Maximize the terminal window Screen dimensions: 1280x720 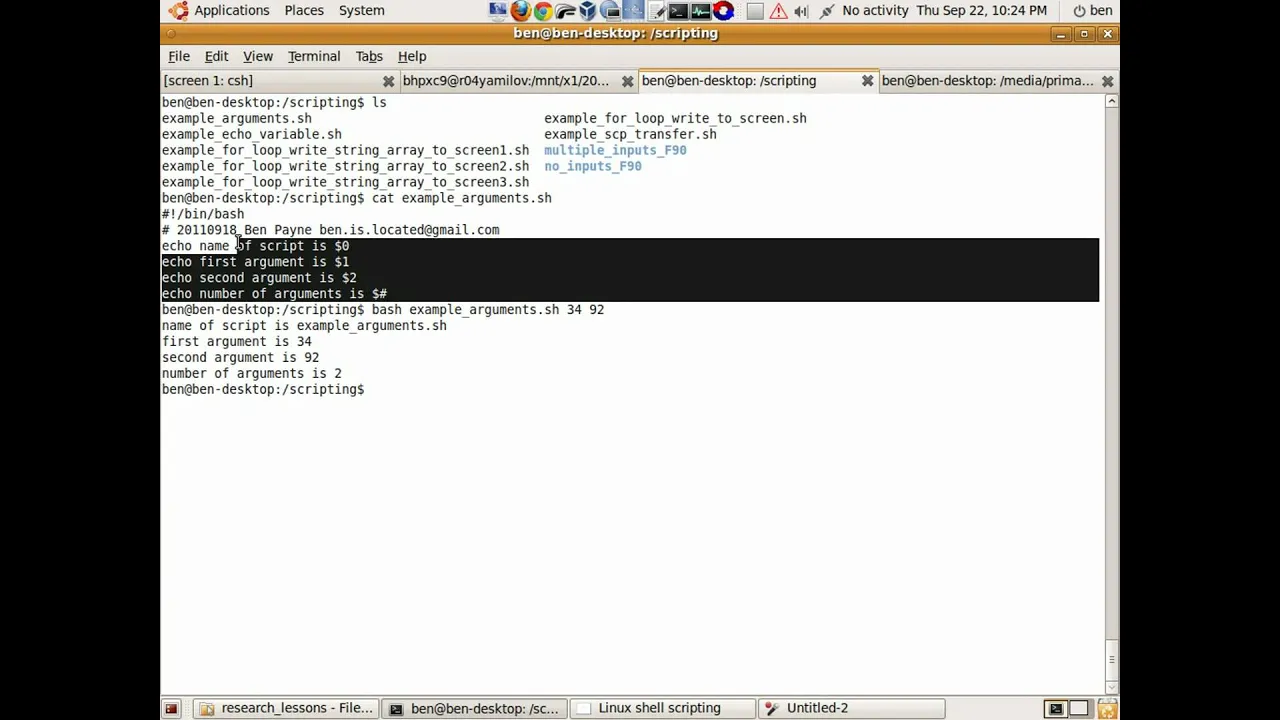click(1083, 34)
